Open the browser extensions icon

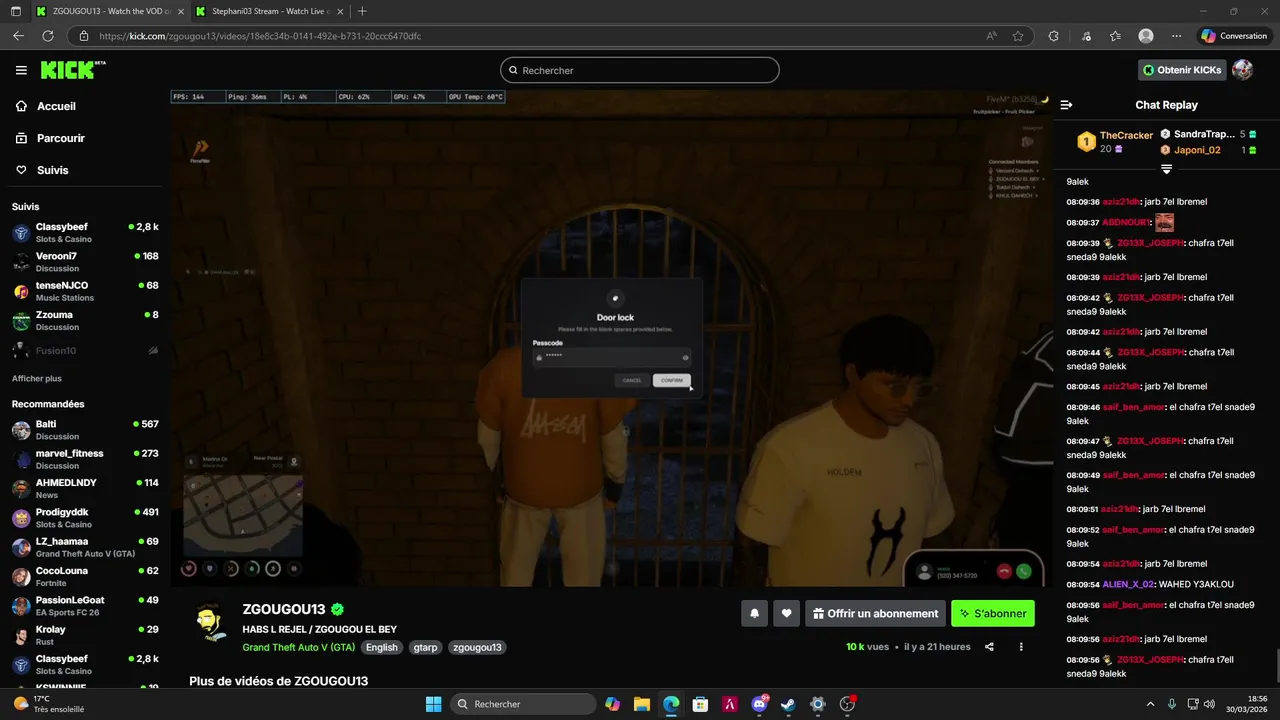pos(1053,36)
